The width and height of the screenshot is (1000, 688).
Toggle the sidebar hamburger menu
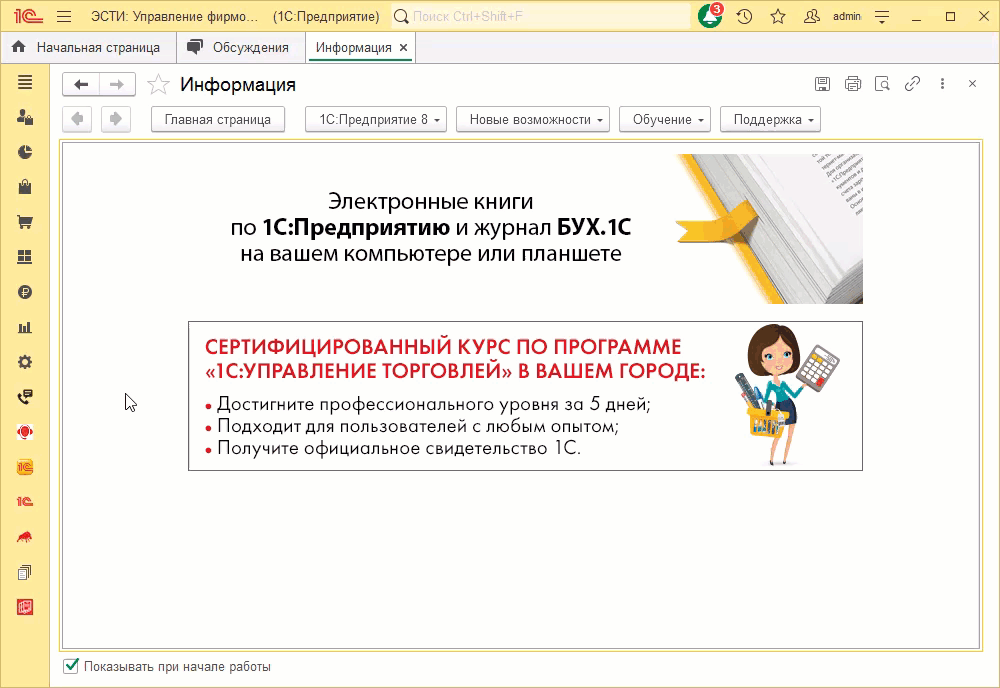click(24, 84)
